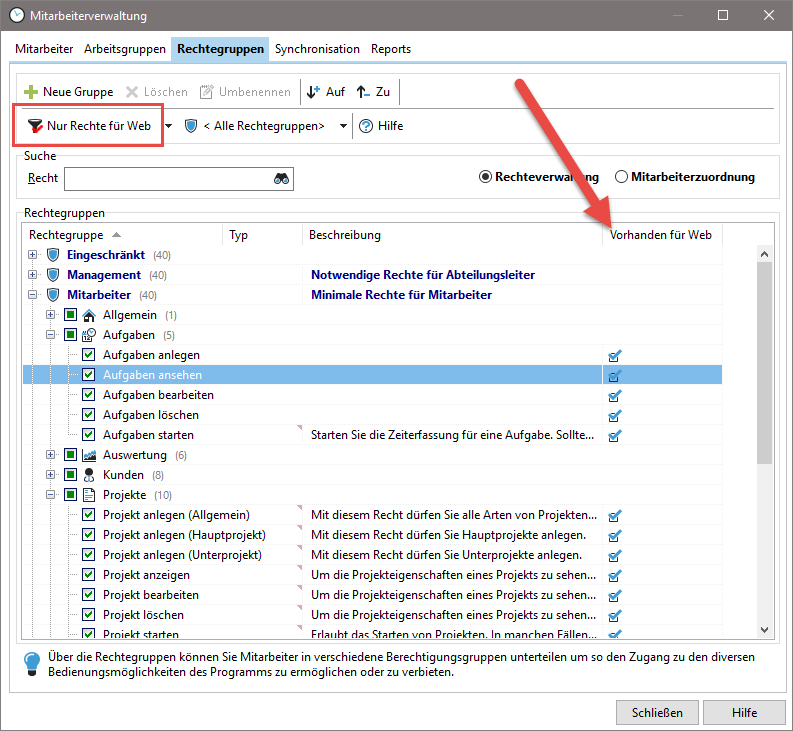Select the Rechteverwaltung radio button
793x731 pixels.
tap(486, 177)
